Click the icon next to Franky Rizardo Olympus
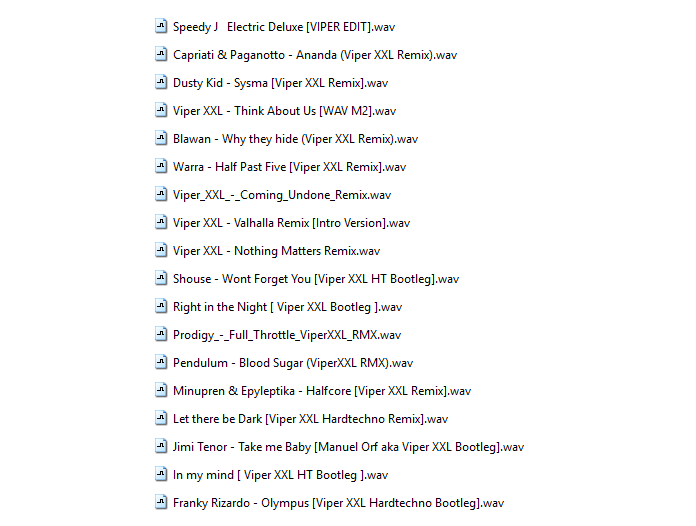This screenshot has width=696, height=526. coord(161,501)
